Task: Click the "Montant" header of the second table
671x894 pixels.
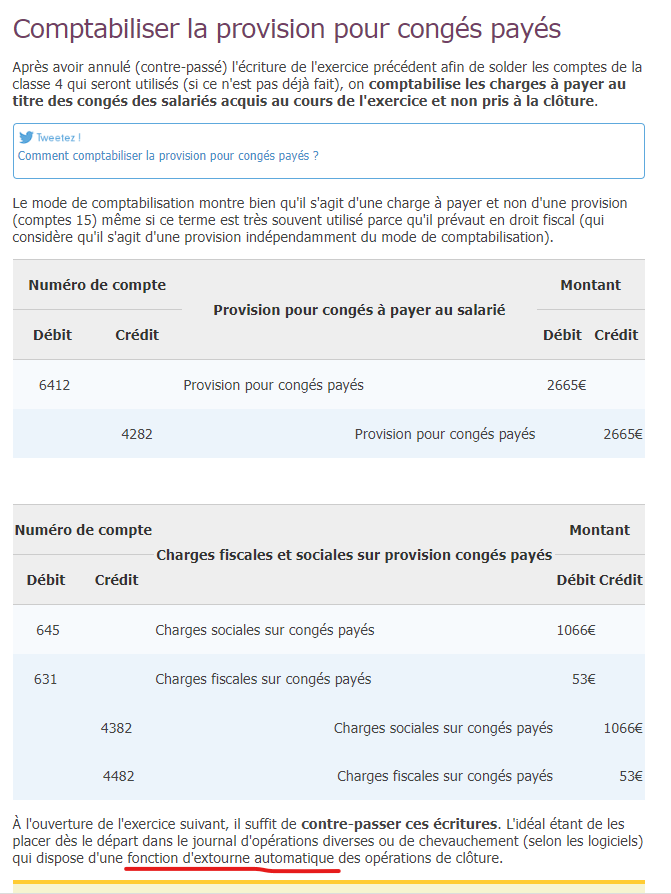Action: click(x=599, y=530)
